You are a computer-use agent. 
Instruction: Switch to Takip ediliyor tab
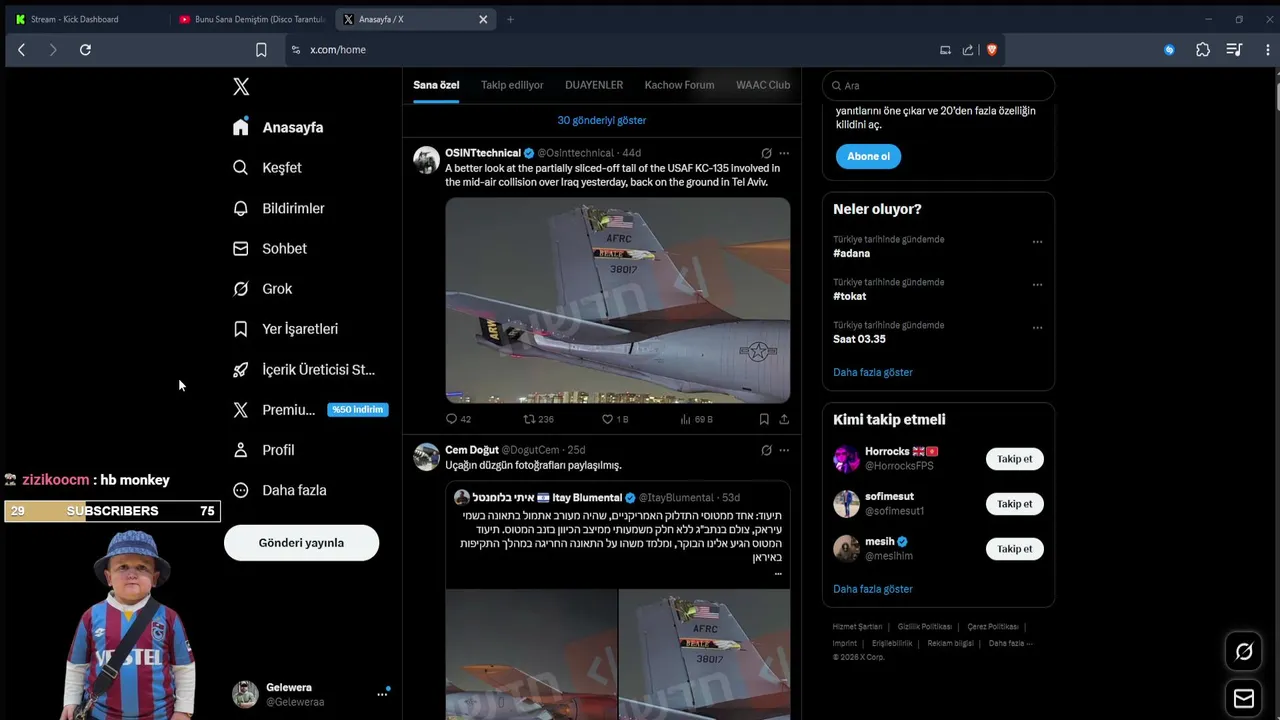(x=512, y=85)
